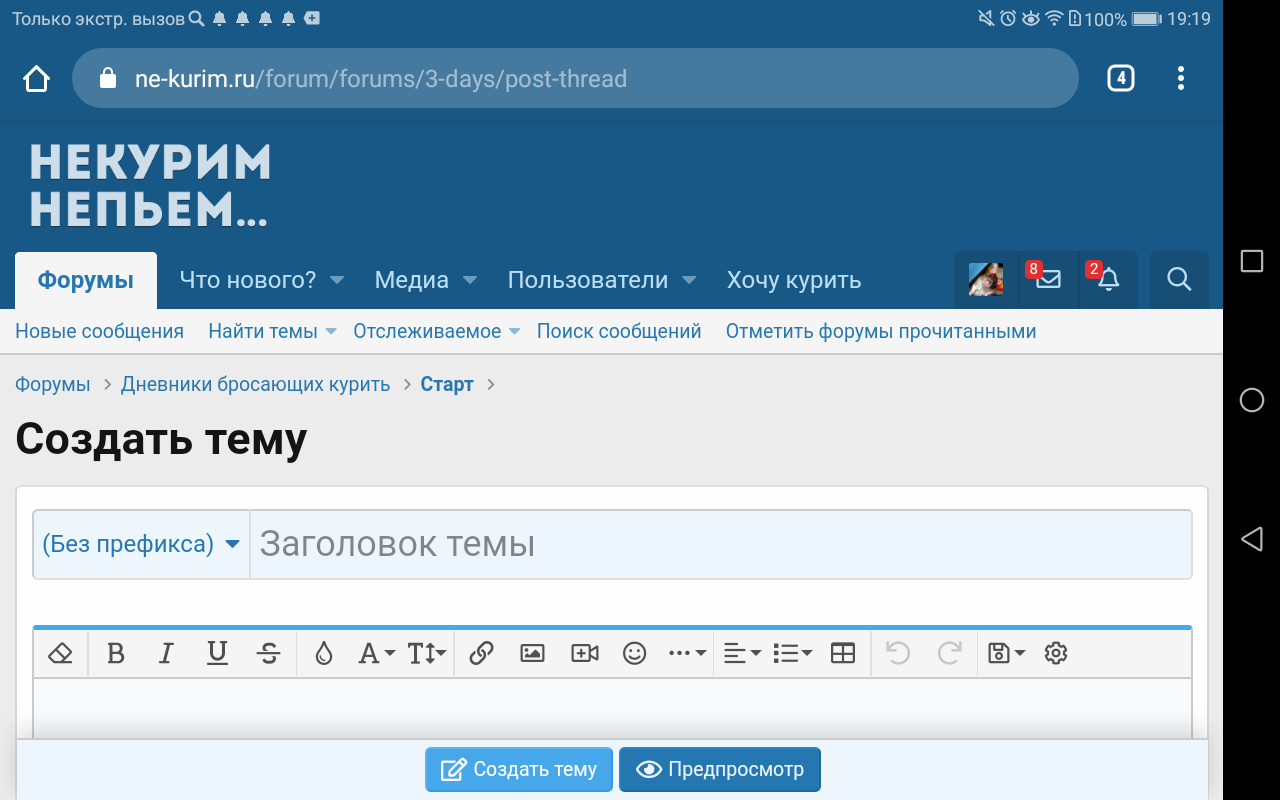Viewport: 1280px width, 800px height.
Task: Insert a smiley into the message
Action: [634, 653]
